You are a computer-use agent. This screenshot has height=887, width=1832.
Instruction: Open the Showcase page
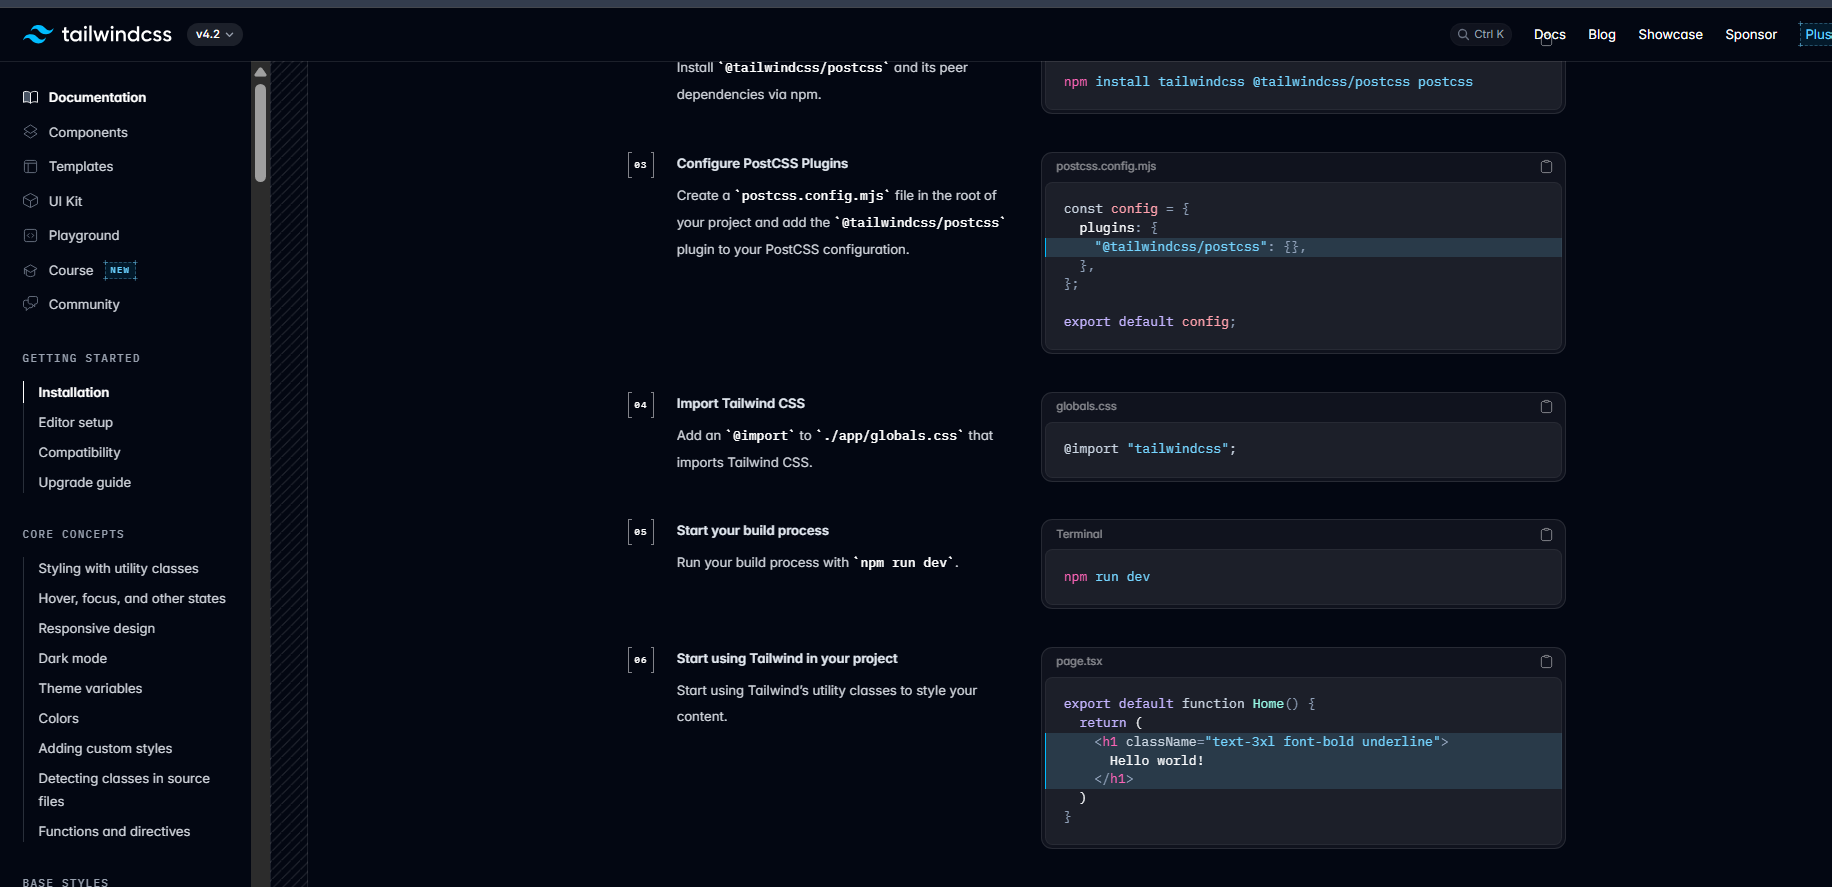[1670, 34]
